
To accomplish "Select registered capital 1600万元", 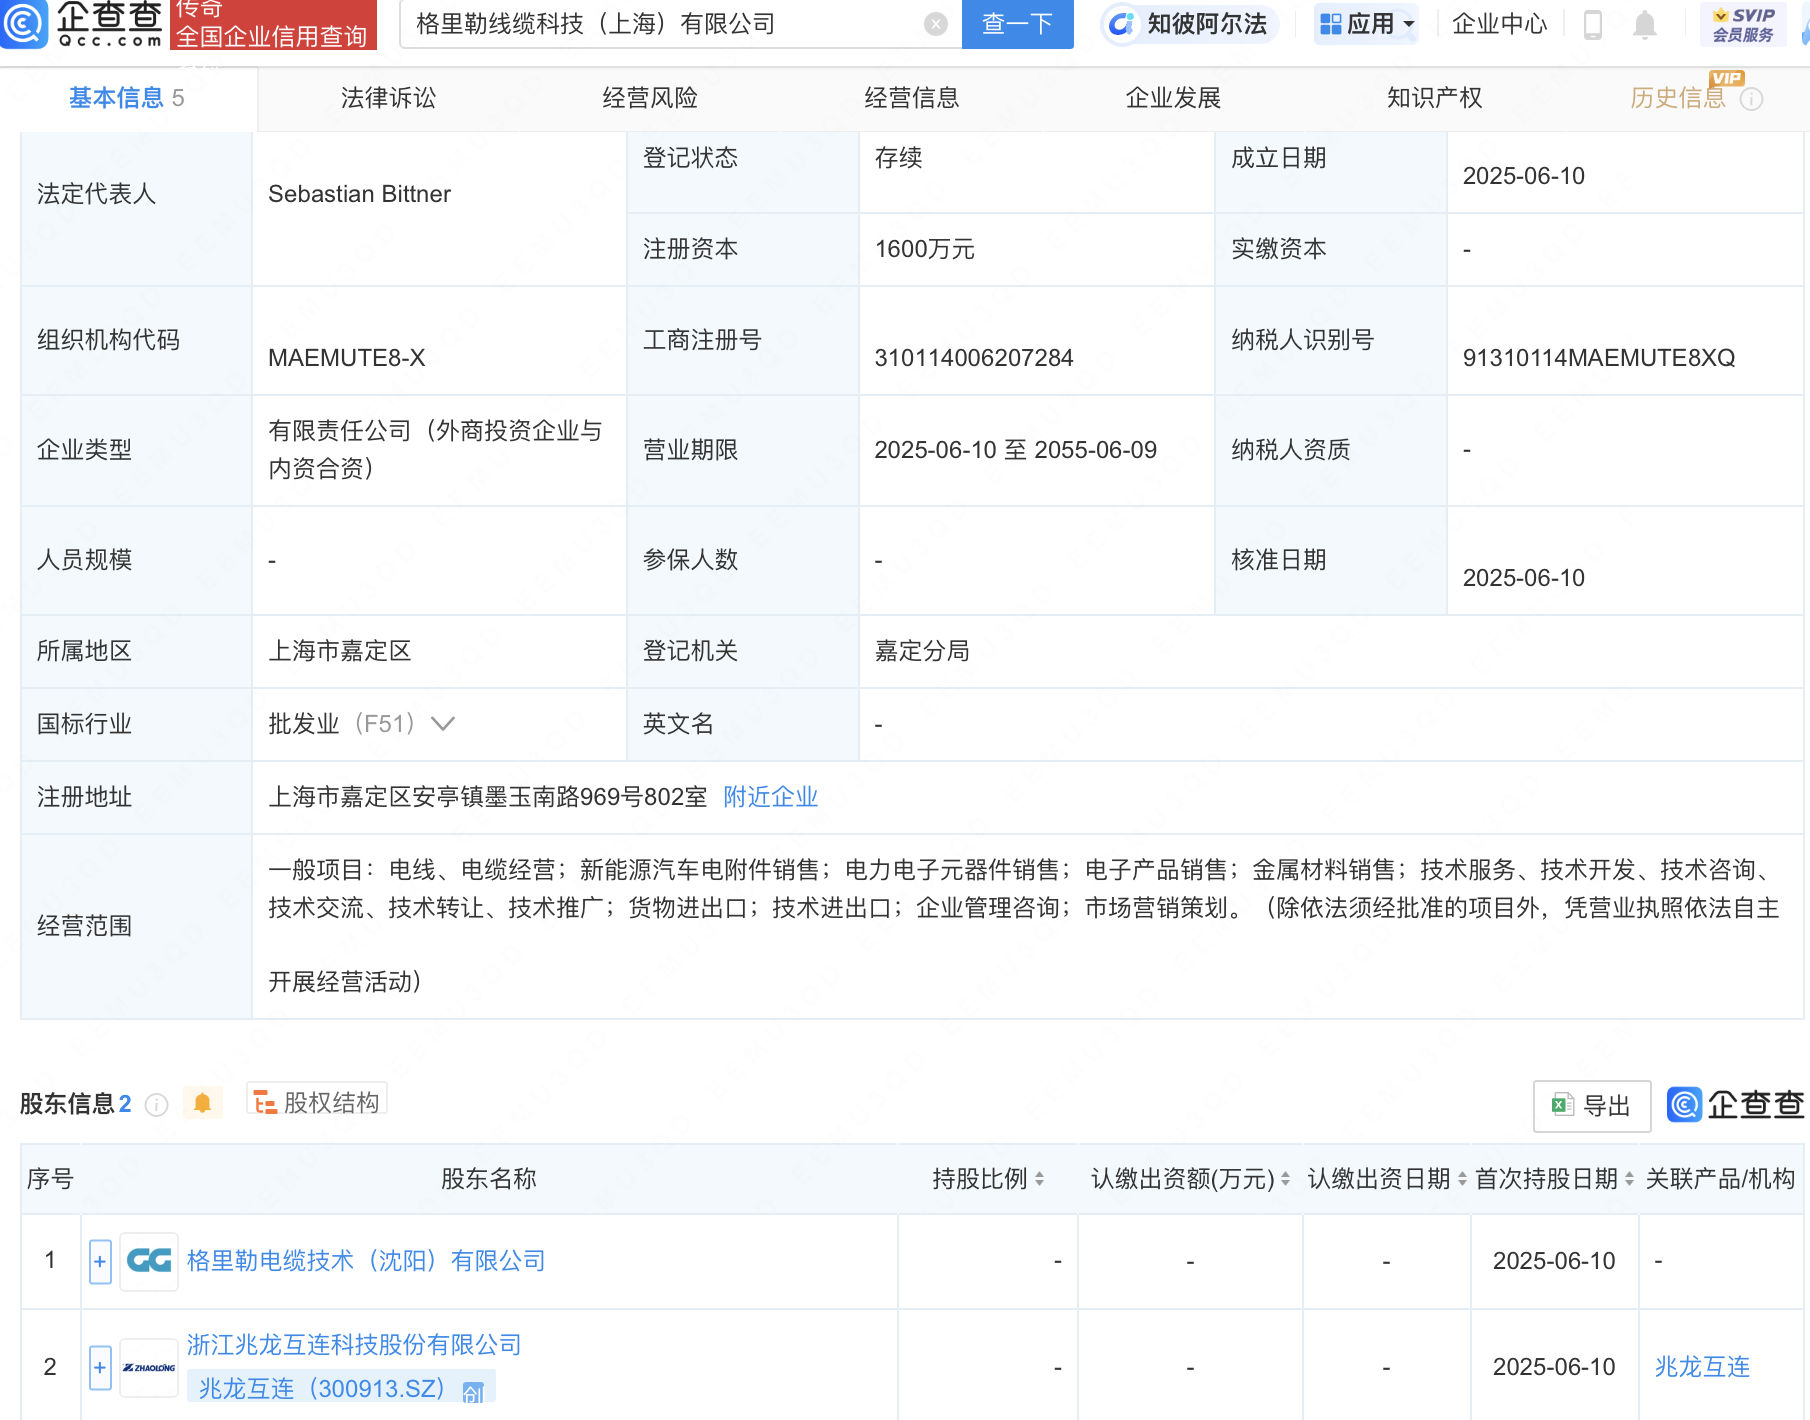I will tap(924, 249).
